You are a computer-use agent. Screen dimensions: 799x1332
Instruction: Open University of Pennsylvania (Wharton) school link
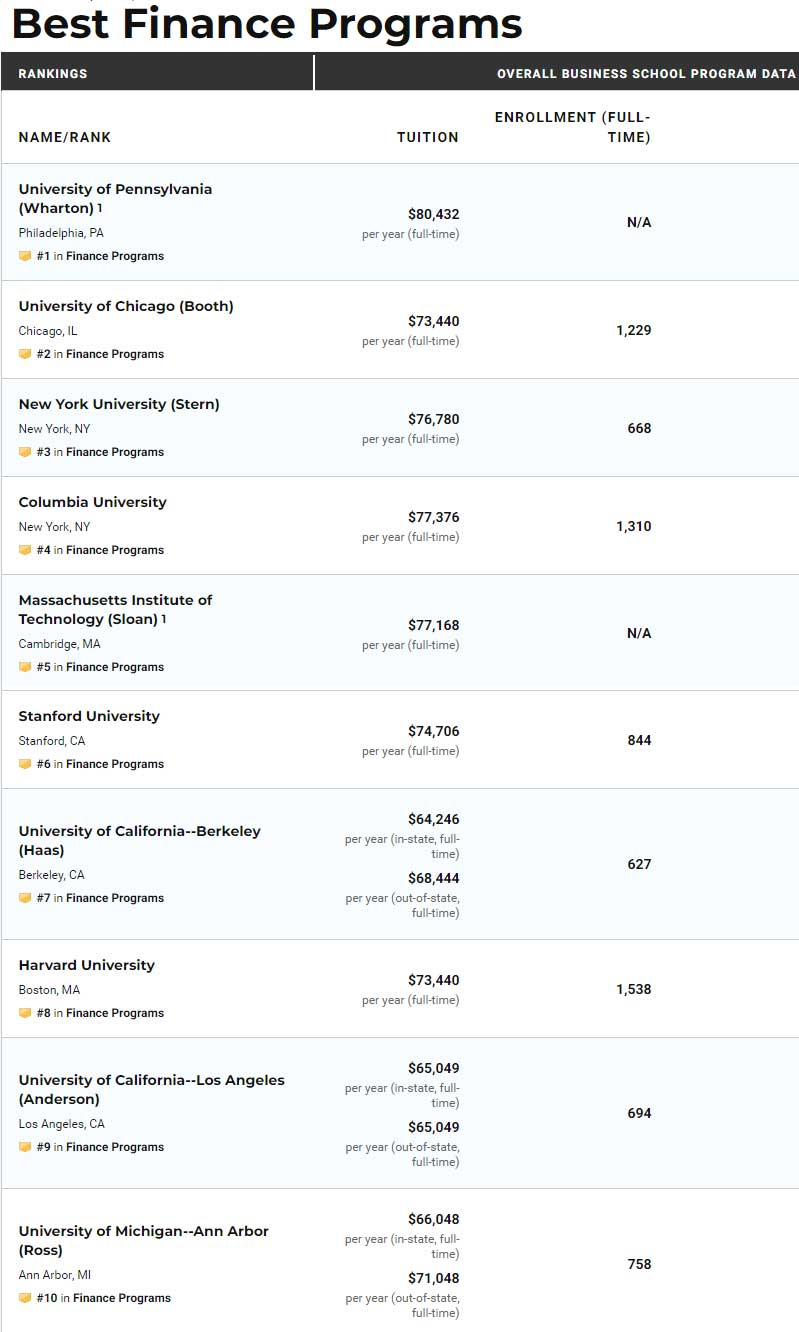coord(115,198)
